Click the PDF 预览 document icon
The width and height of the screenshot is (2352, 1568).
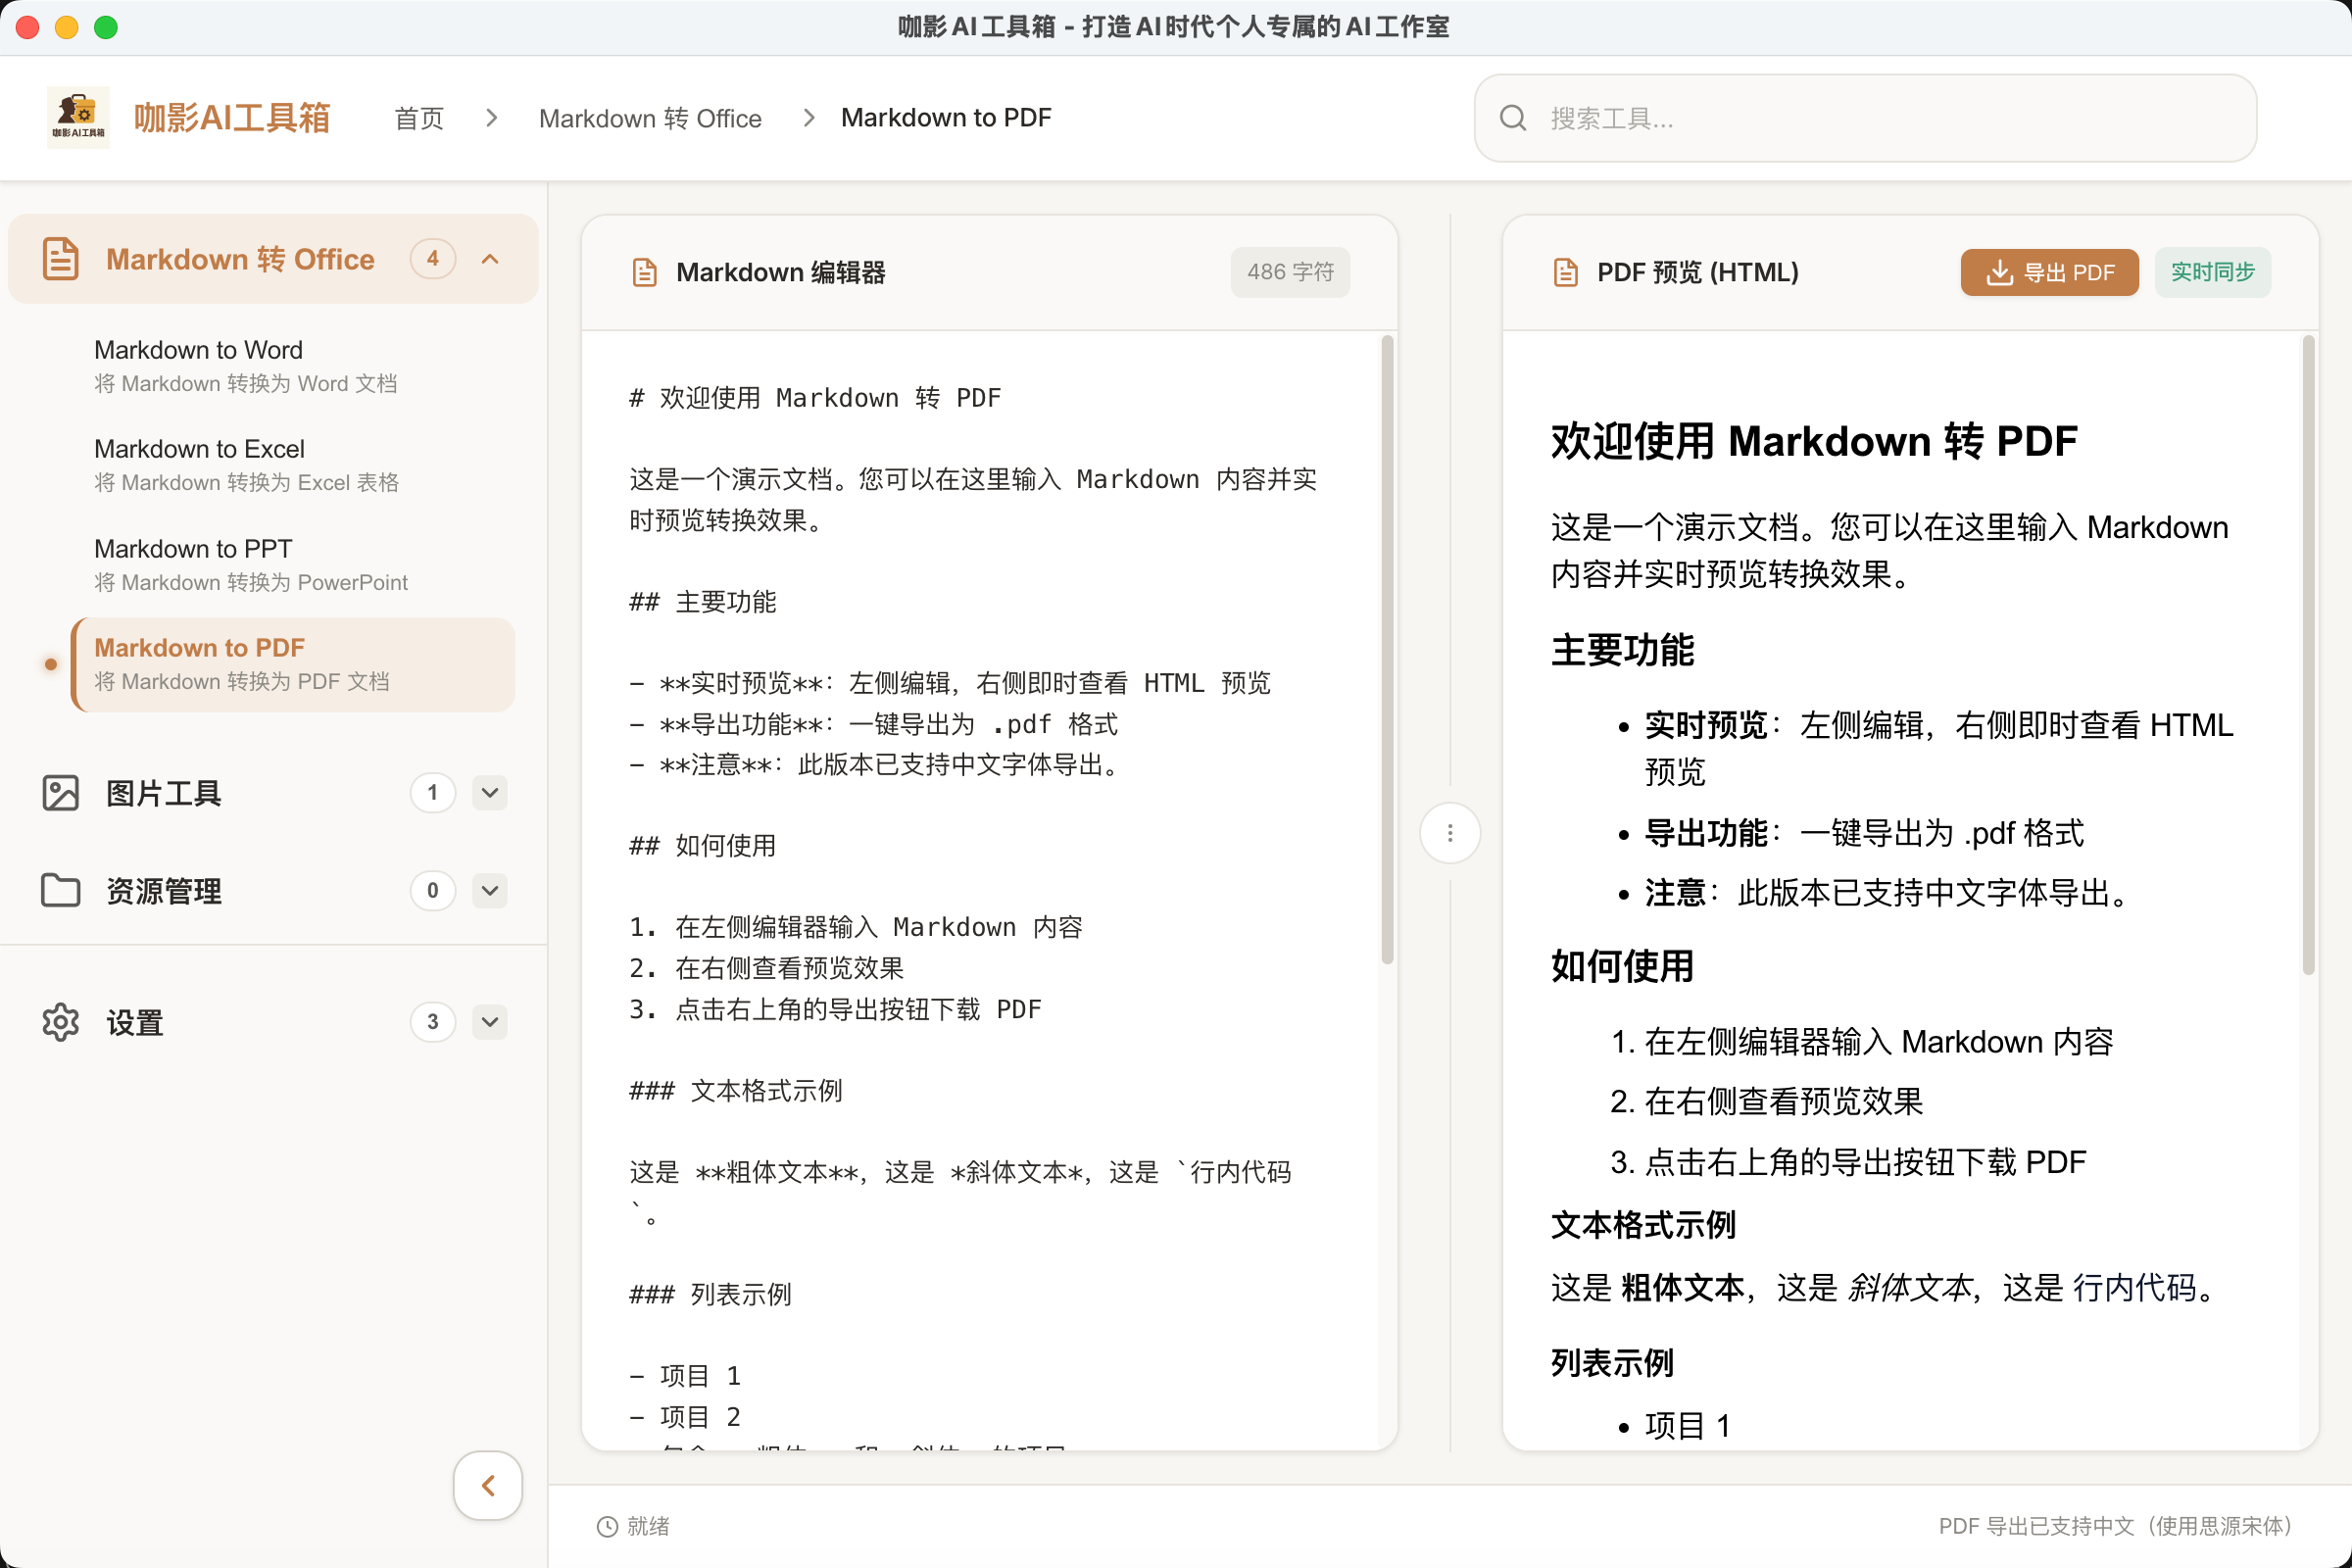tap(1565, 271)
